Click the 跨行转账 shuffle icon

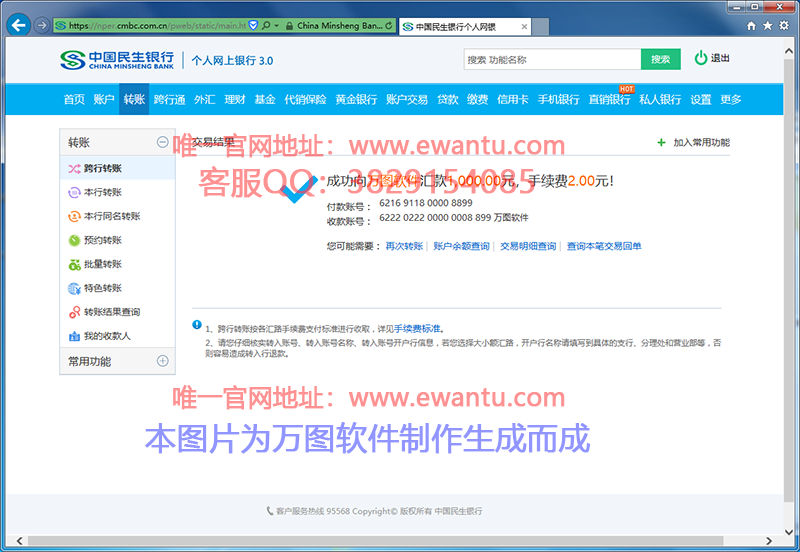click(x=74, y=168)
